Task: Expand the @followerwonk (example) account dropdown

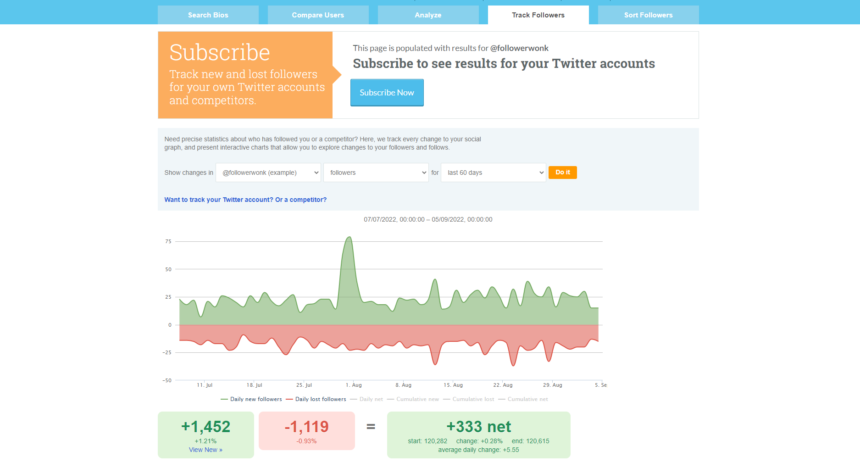Action: tap(269, 173)
